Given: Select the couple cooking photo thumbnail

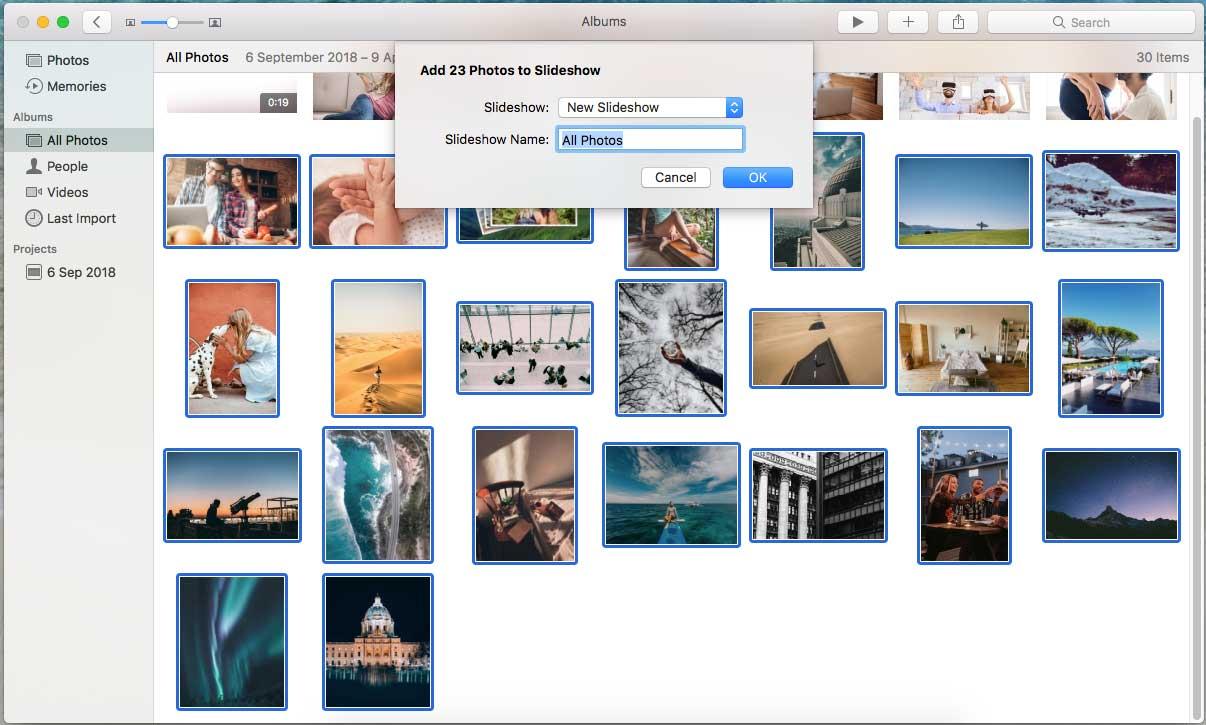Looking at the screenshot, I should 232,201.
